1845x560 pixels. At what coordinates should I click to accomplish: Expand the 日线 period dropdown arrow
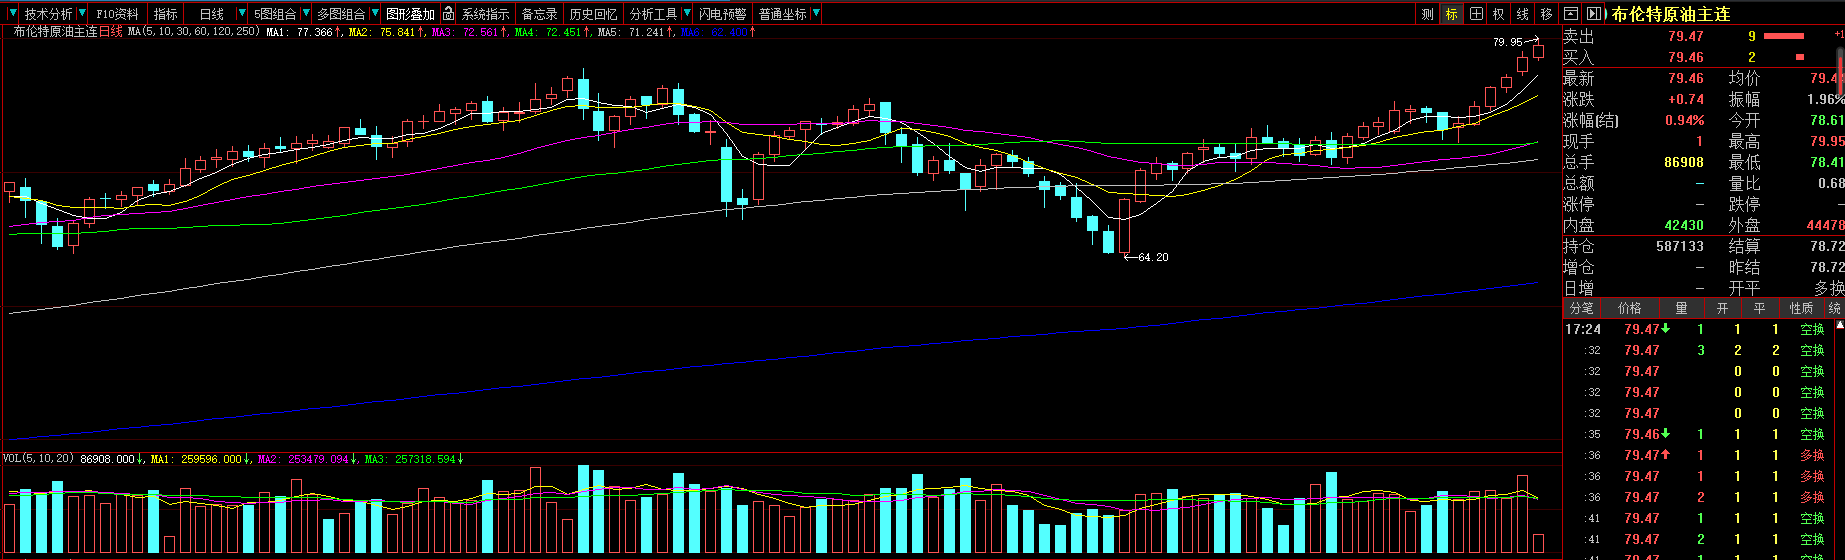[242, 14]
